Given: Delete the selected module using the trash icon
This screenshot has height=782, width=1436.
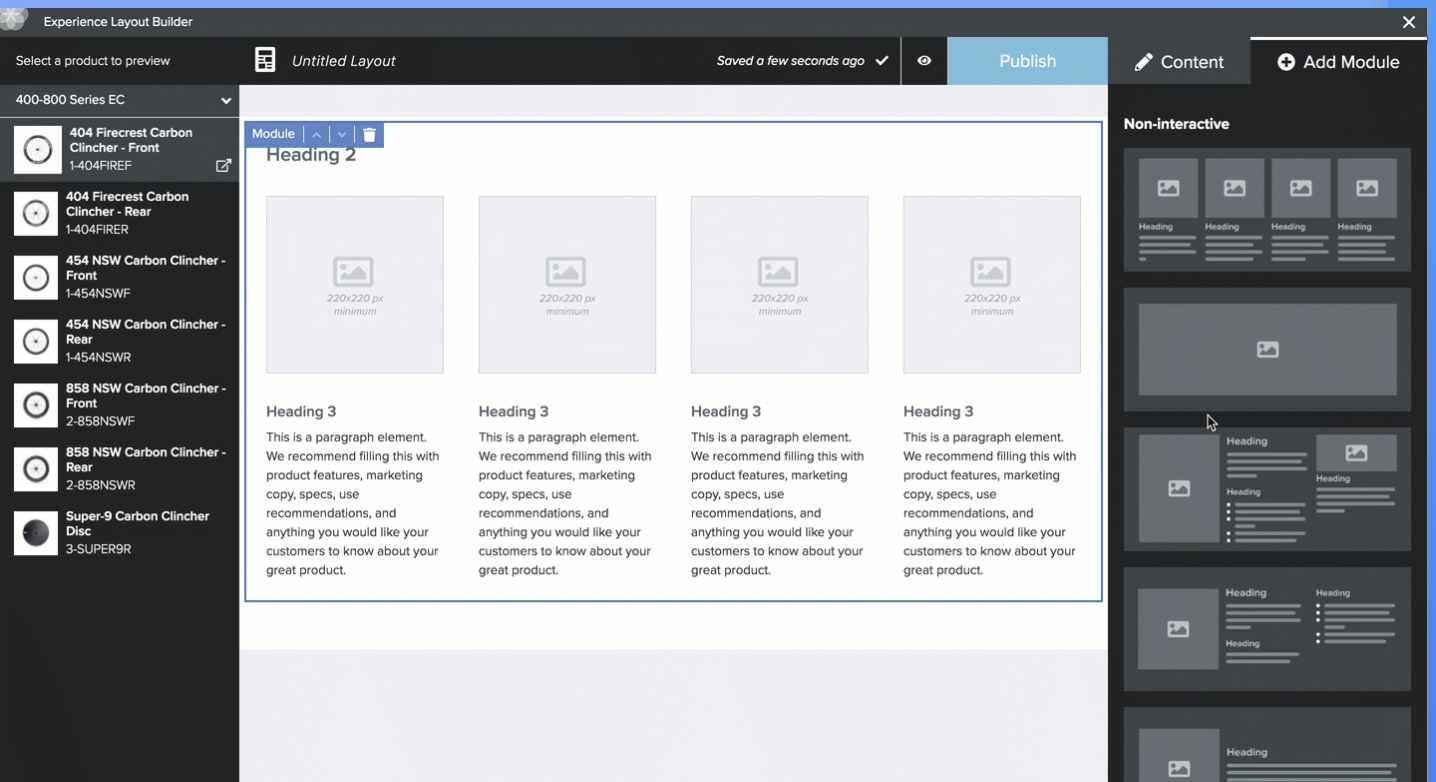Looking at the screenshot, I should pyautogui.click(x=369, y=134).
